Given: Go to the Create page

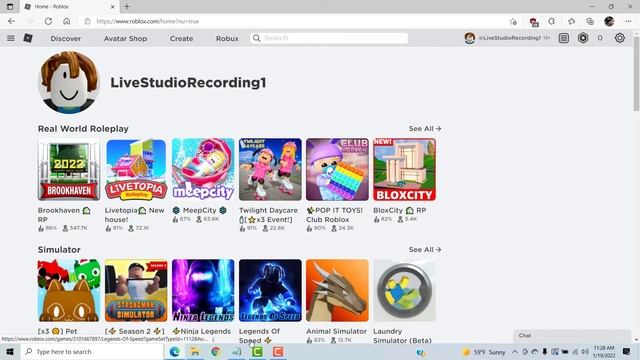Looking at the screenshot, I should 181,38.
